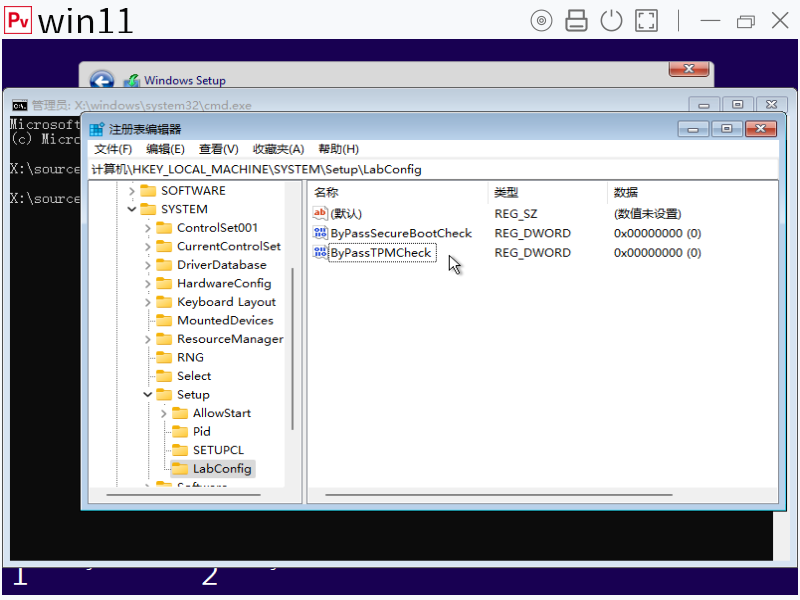Image resolution: width=800 pixels, height=600 pixels.
Task: Select the ByPassTPMCheck value name
Action: (381, 253)
